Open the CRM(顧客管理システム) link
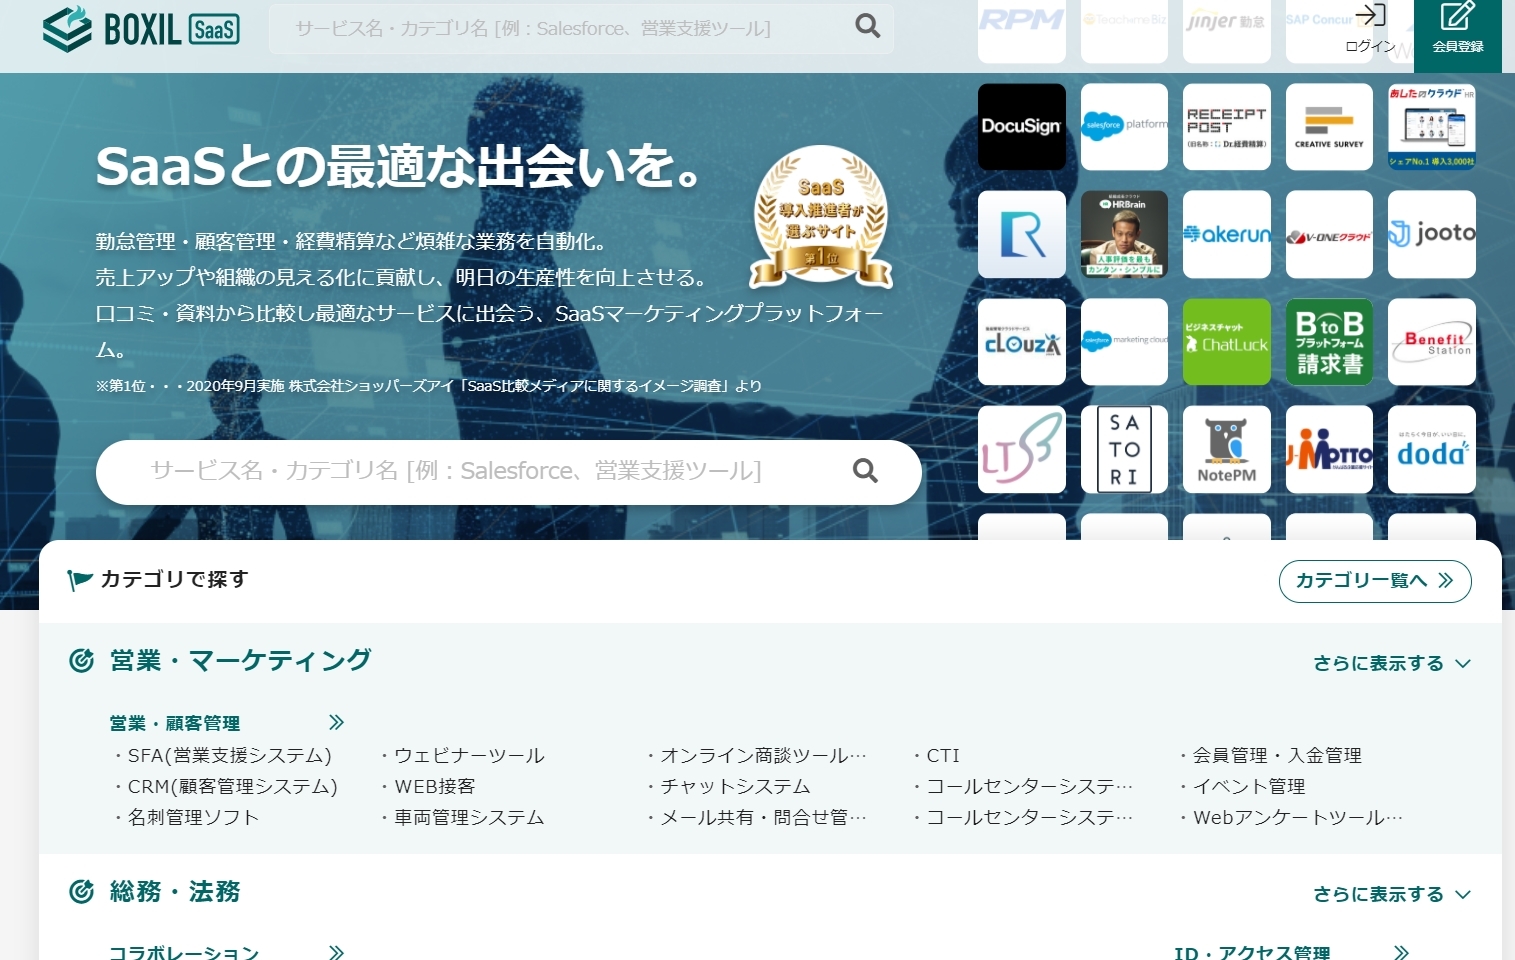 pyautogui.click(x=232, y=786)
